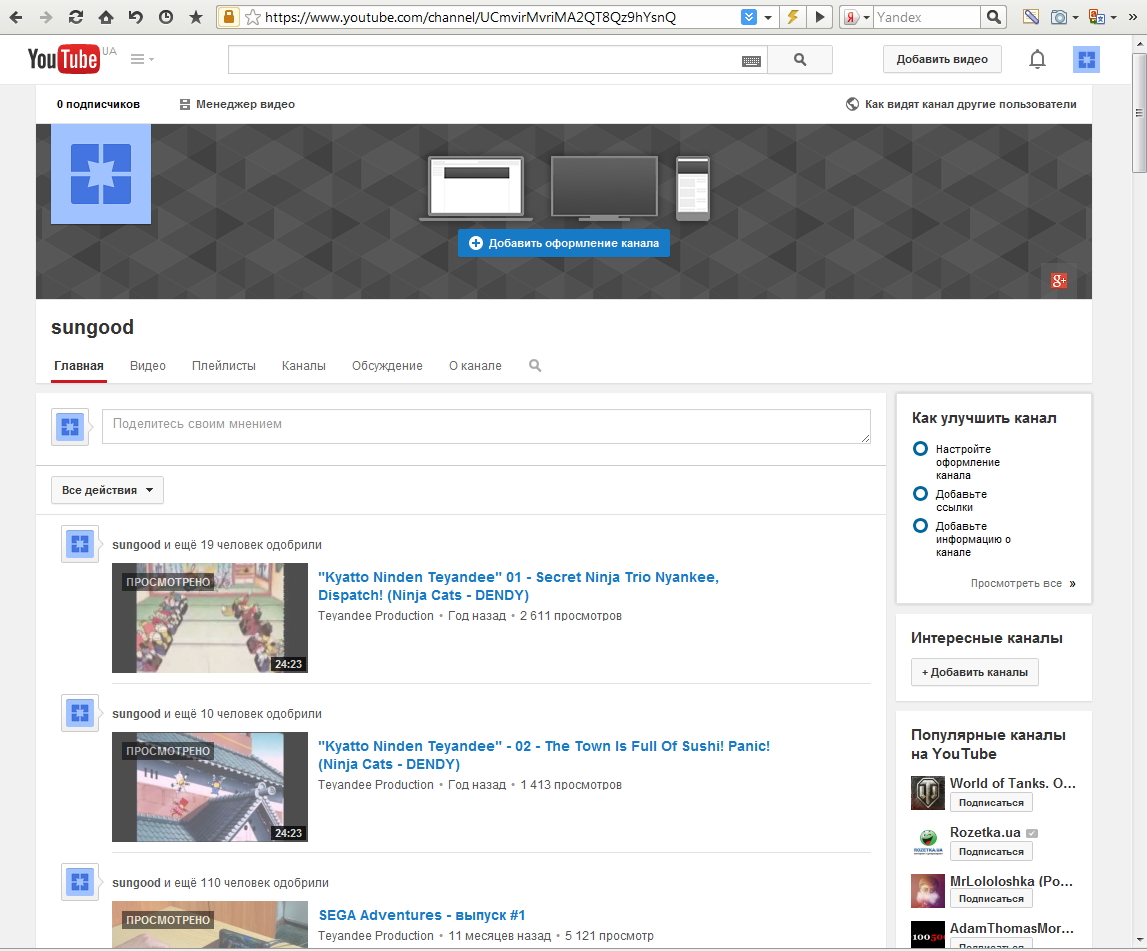Click the large channel avatar picture
This screenshot has height=951, width=1147.
point(101,174)
